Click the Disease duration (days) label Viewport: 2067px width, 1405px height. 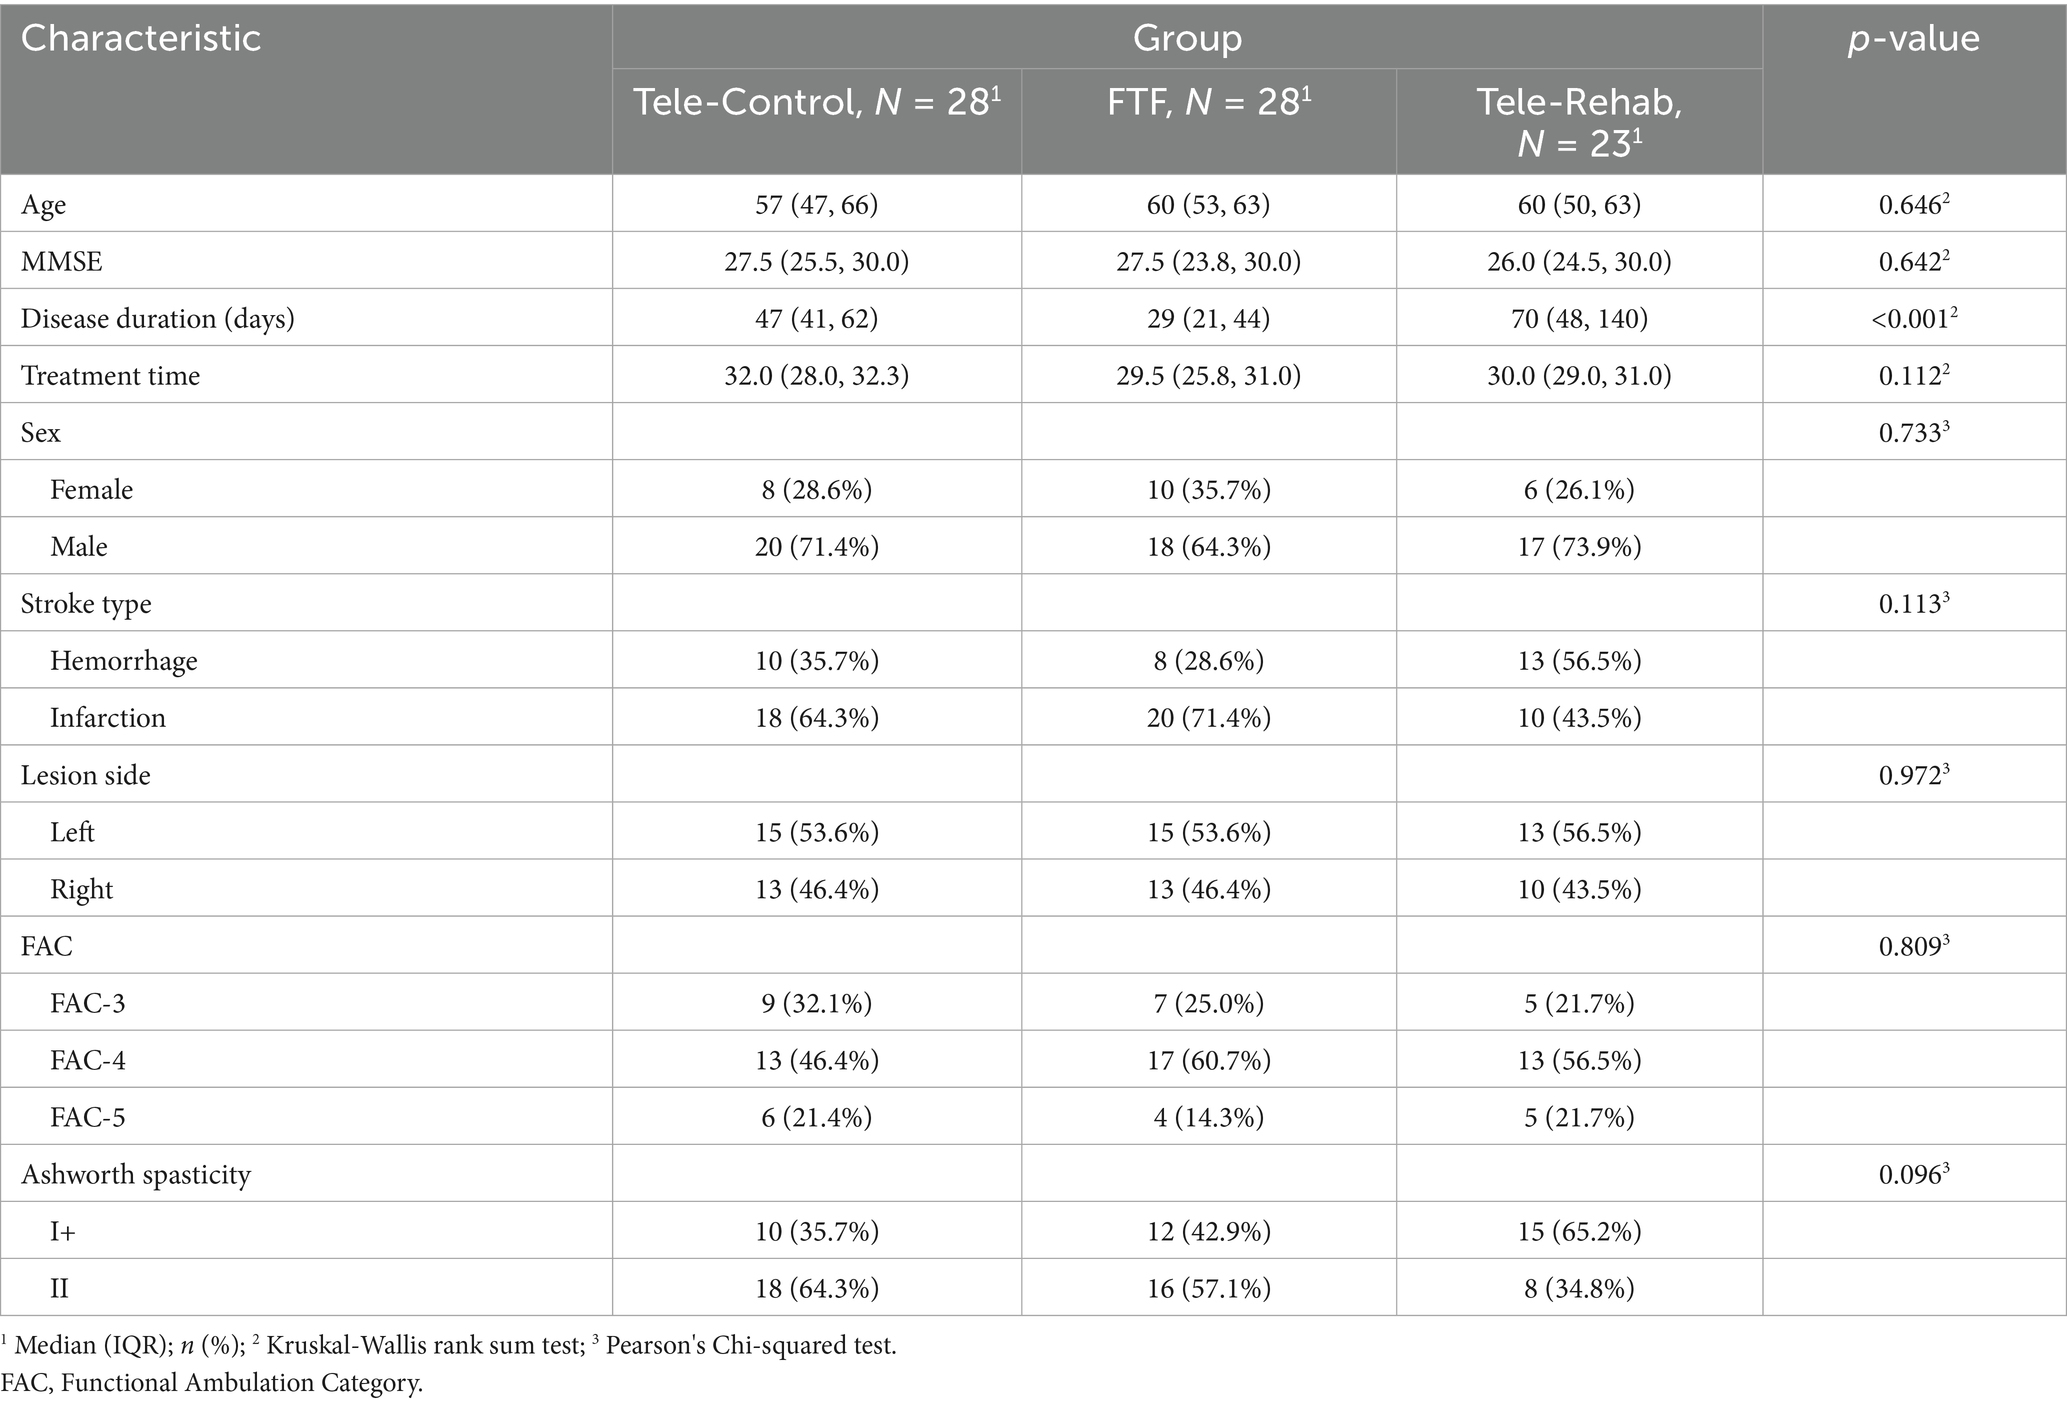[x=158, y=319]
